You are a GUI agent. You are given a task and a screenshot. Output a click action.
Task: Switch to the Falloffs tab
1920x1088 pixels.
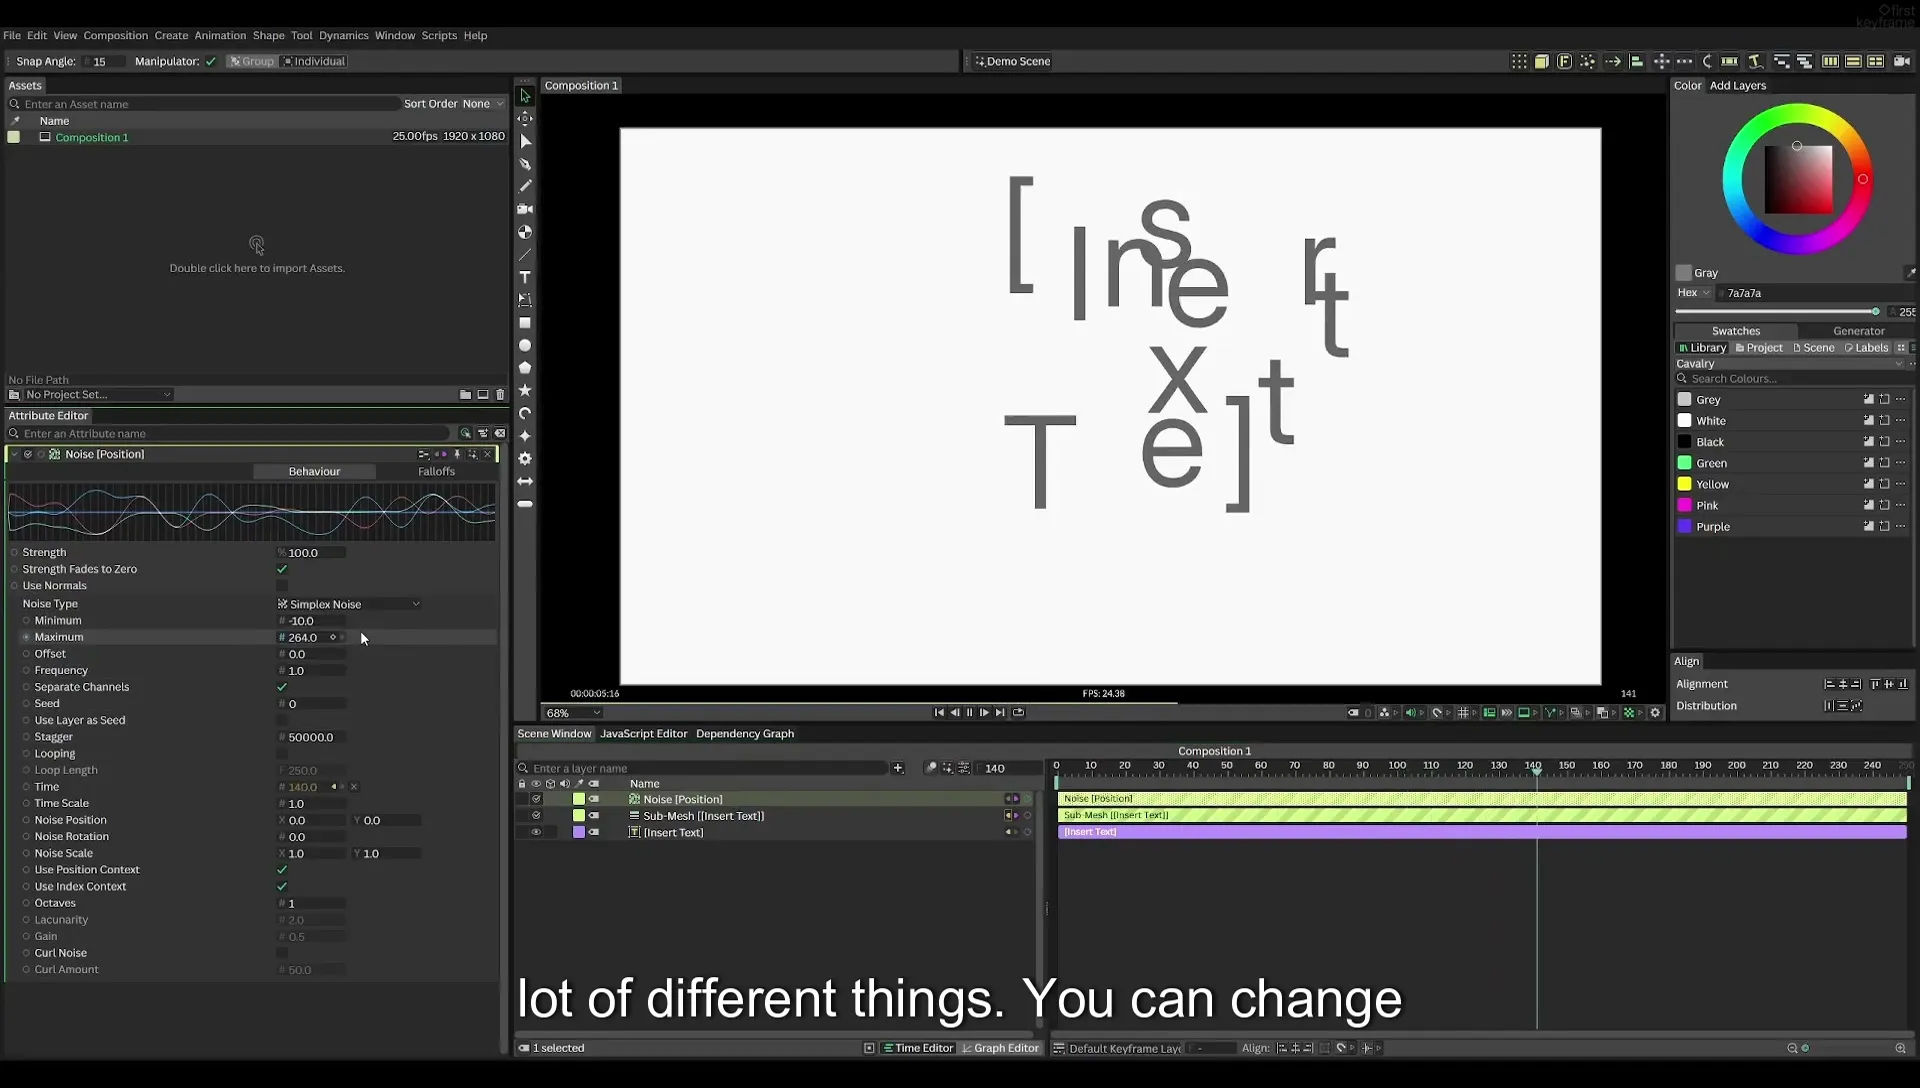tap(436, 471)
